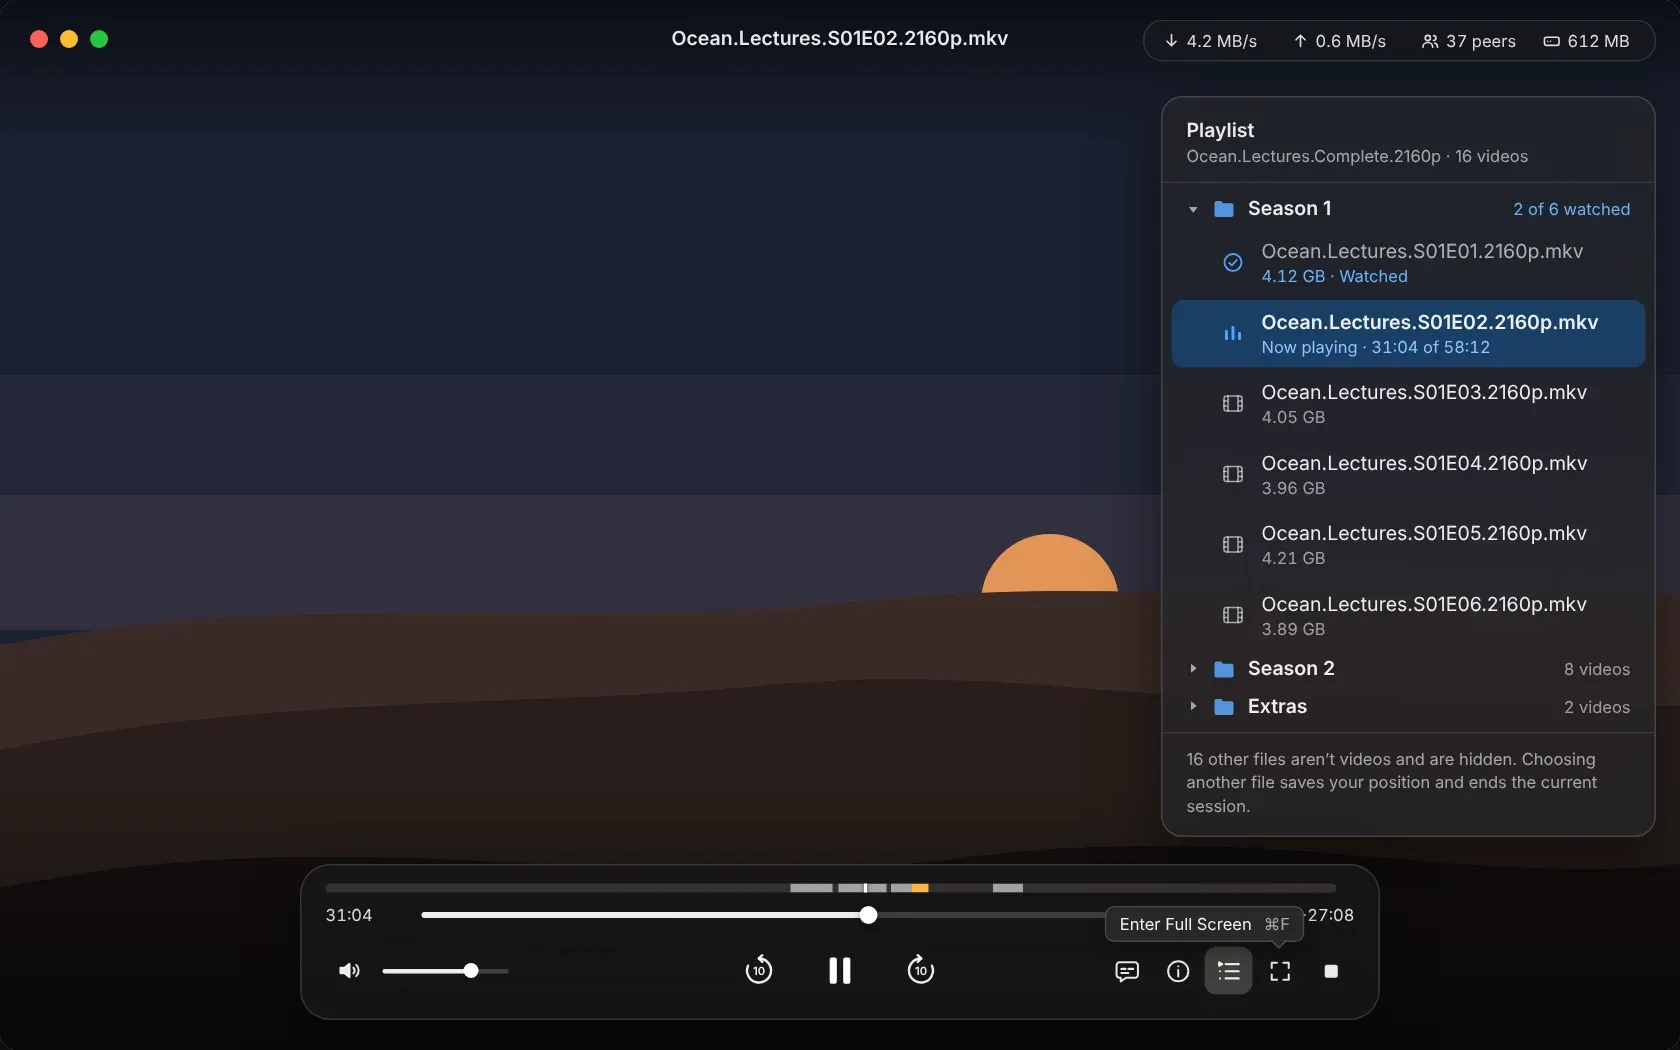The image size is (1680, 1050).
Task: Click the Season 2 folder icon
Action: (1224, 669)
